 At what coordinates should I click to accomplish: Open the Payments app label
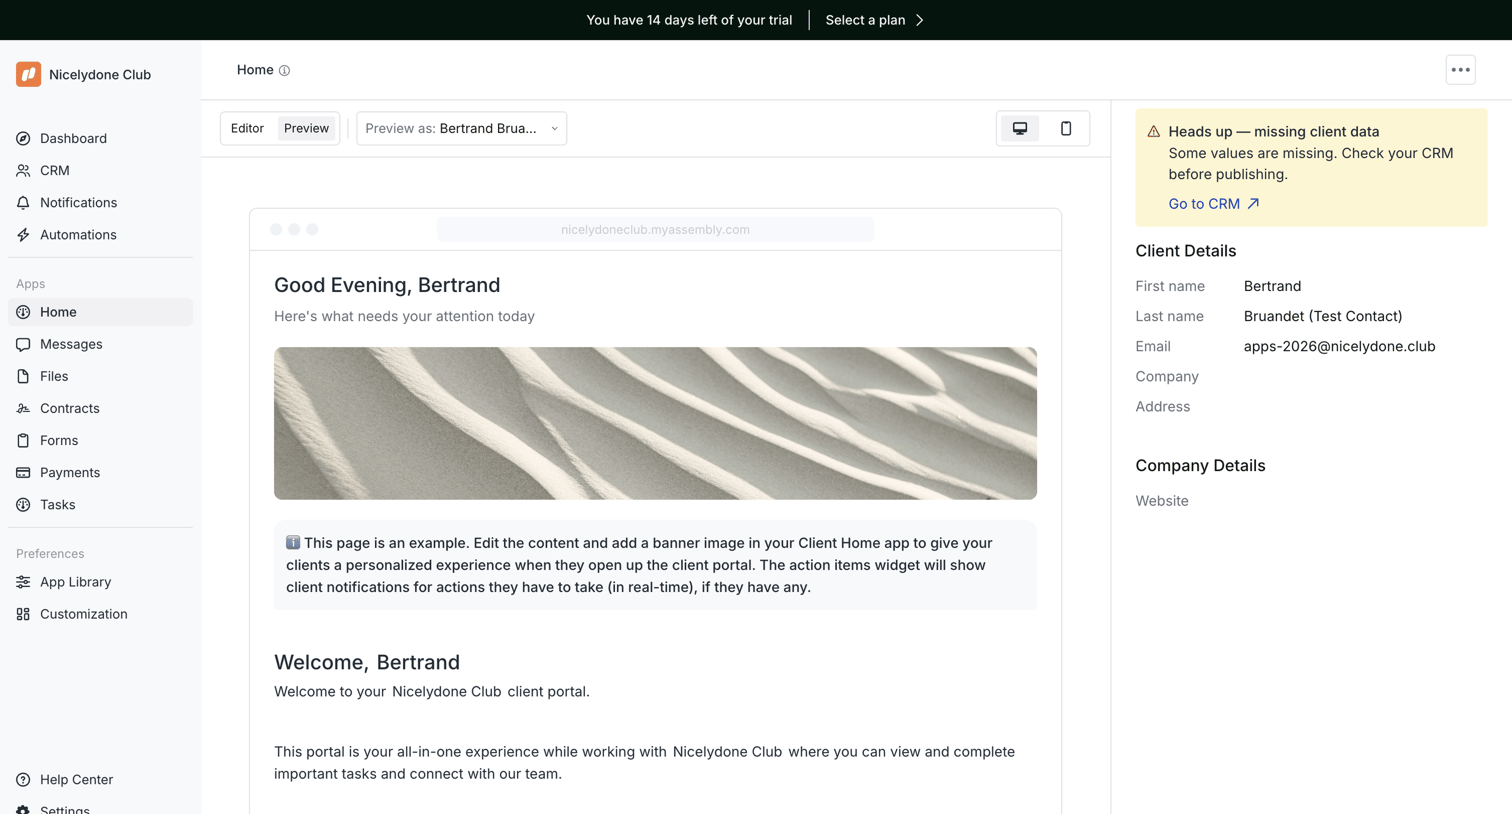pos(70,472)
